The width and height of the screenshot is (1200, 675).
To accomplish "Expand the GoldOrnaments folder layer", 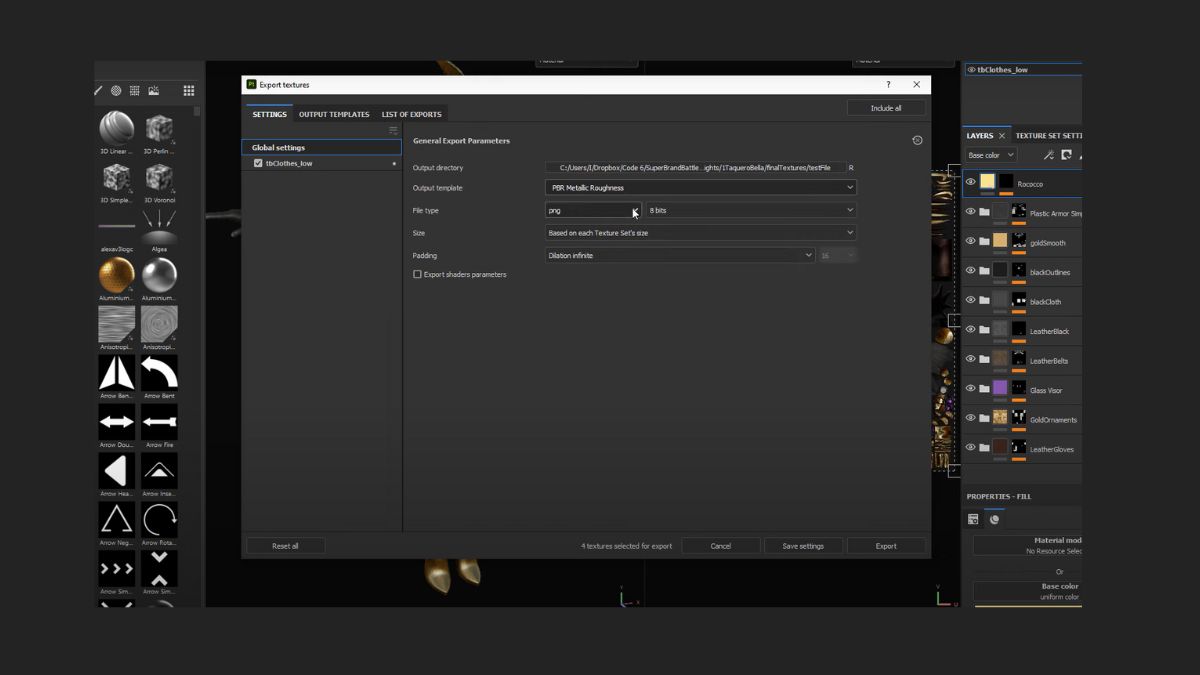I will [x=985, y=418].
